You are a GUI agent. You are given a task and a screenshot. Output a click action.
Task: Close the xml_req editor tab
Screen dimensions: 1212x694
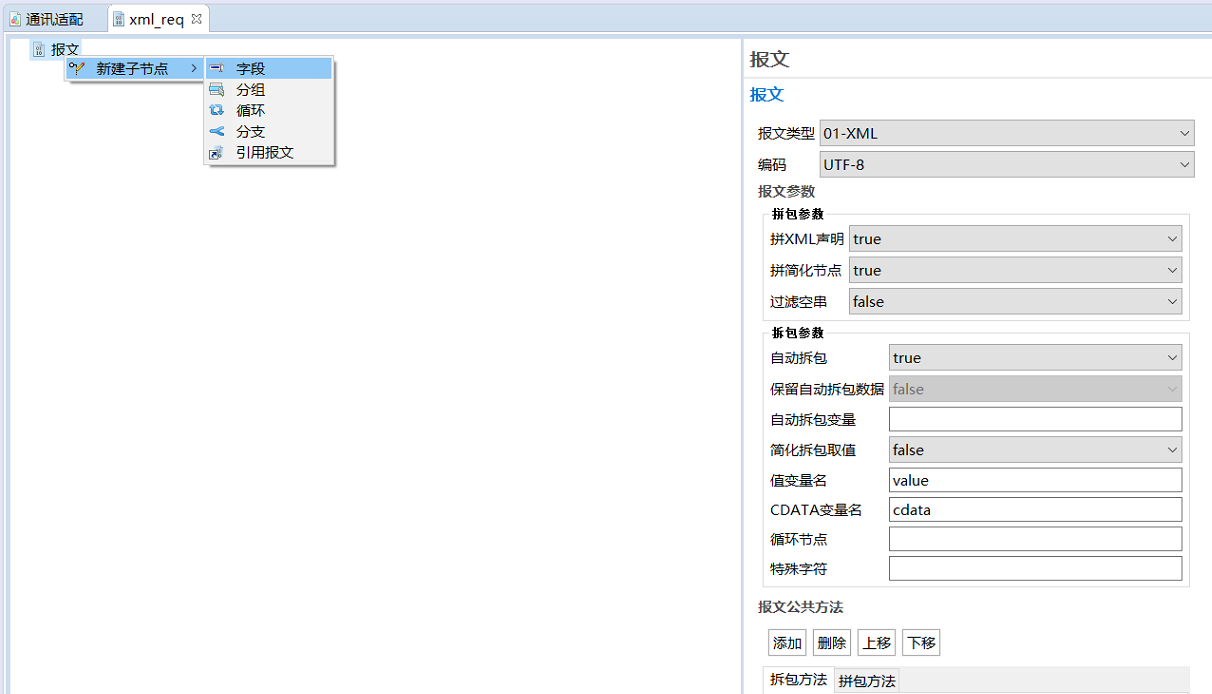click(x=197, y=19)
